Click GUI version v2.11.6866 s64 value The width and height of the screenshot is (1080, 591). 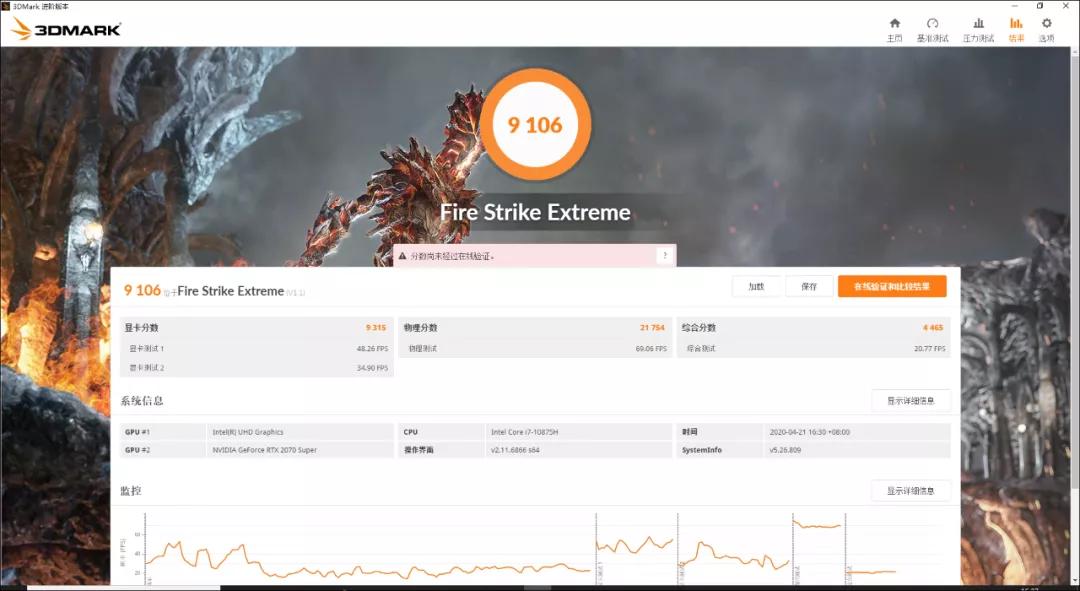tap(515, 450)
